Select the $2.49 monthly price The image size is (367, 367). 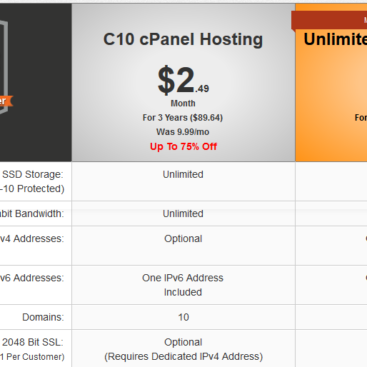click(x=183, y=80)
